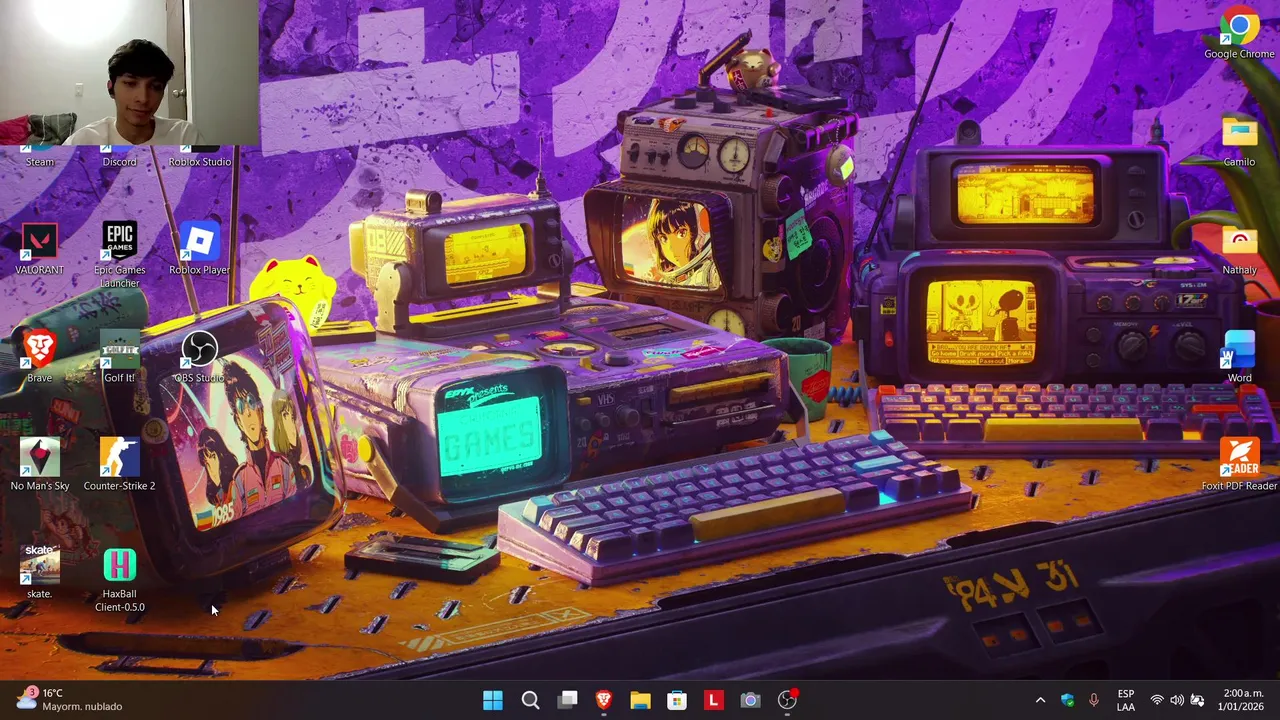Viewport: 1280px width, 720px height.
Task: Select the skate. desktop icon
Action: pyautogui.click(x=40, y=573)
